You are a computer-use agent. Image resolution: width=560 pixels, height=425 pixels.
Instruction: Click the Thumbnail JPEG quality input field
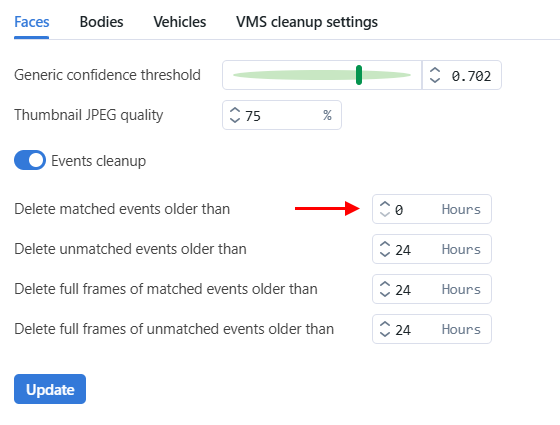[282, 115]
